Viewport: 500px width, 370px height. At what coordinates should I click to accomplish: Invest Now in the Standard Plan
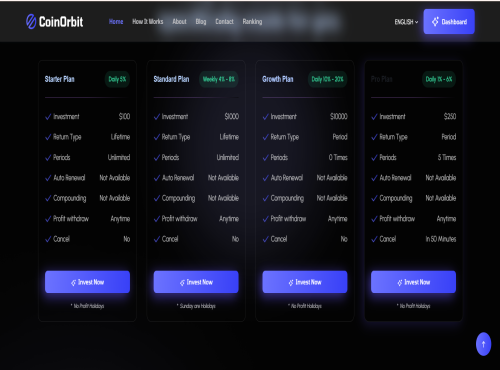point(196,282)
